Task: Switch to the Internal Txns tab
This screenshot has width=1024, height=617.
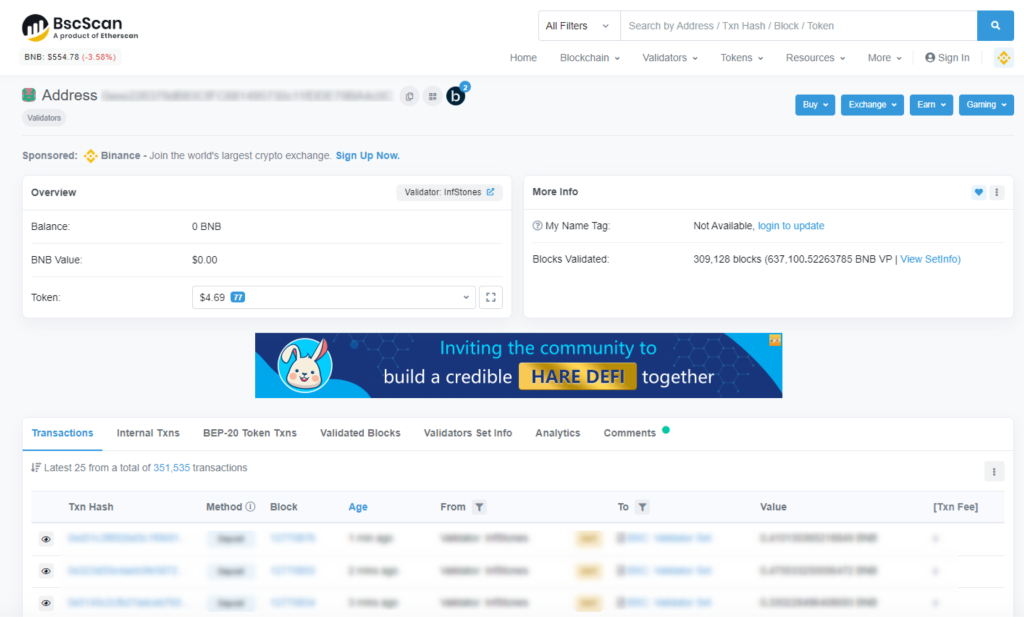Action: click(148, 433)
